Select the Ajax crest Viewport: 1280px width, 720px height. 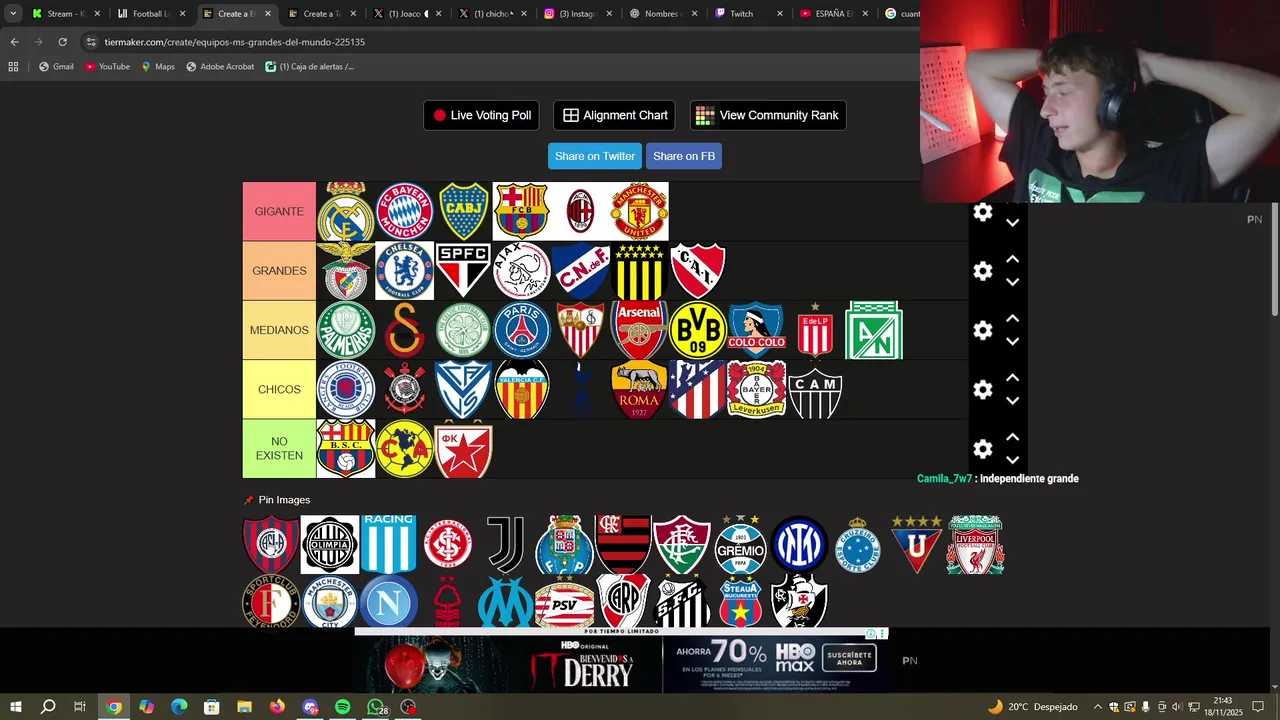522,271
